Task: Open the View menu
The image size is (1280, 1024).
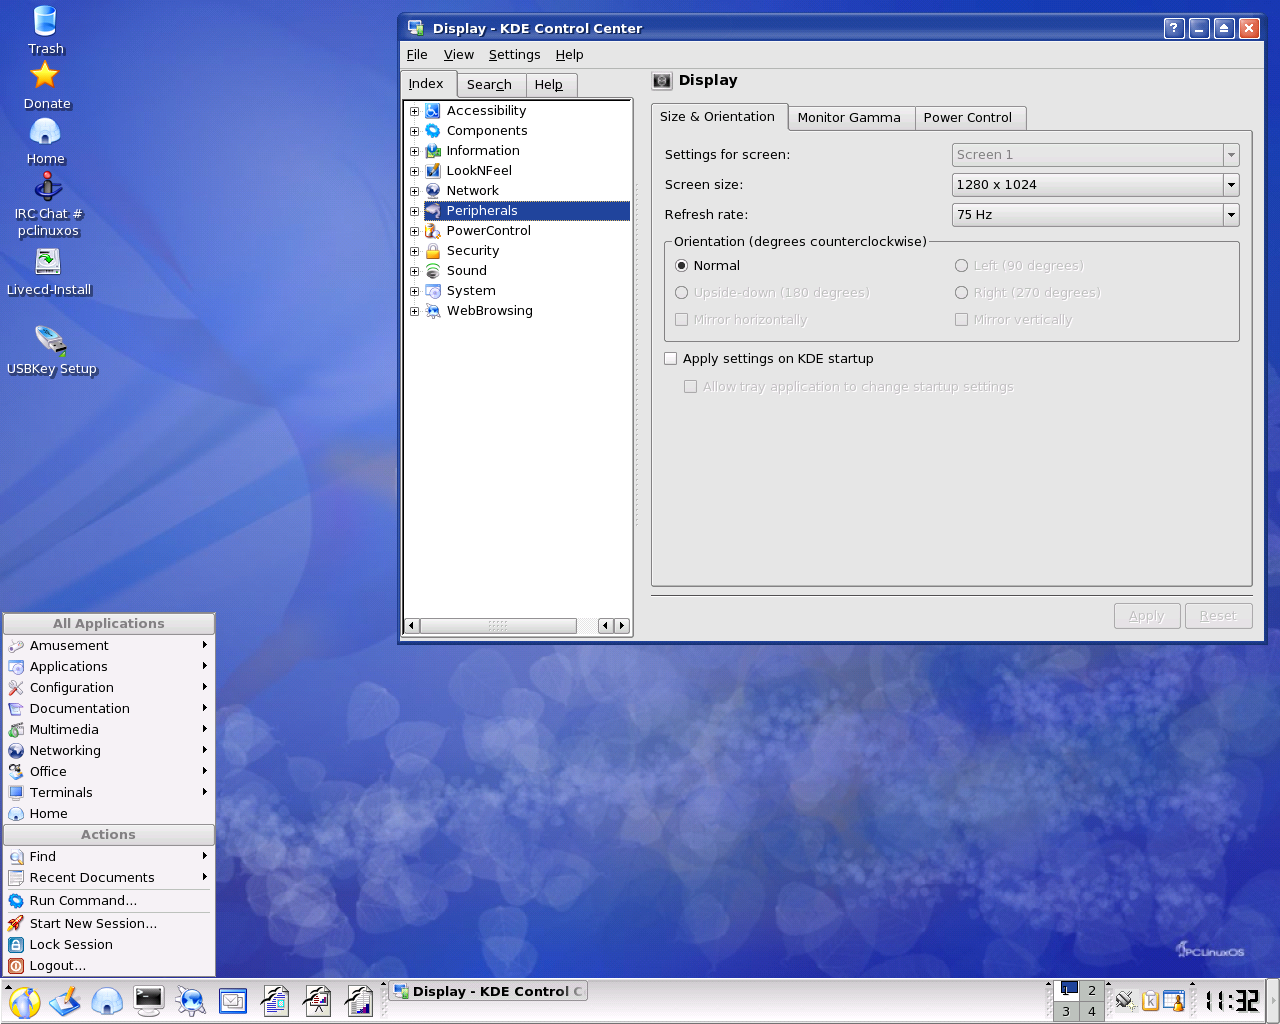Action: click(x=459, y=55)
